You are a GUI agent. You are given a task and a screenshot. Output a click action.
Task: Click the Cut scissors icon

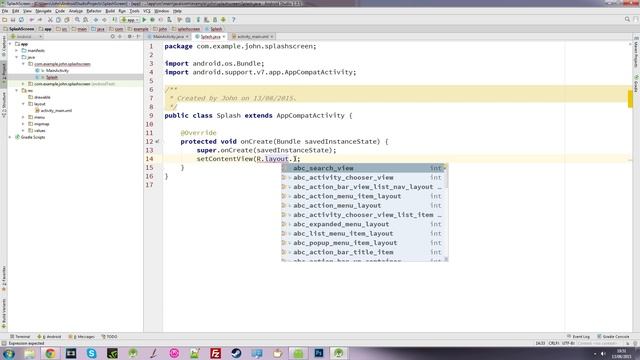tap(50, 20)
